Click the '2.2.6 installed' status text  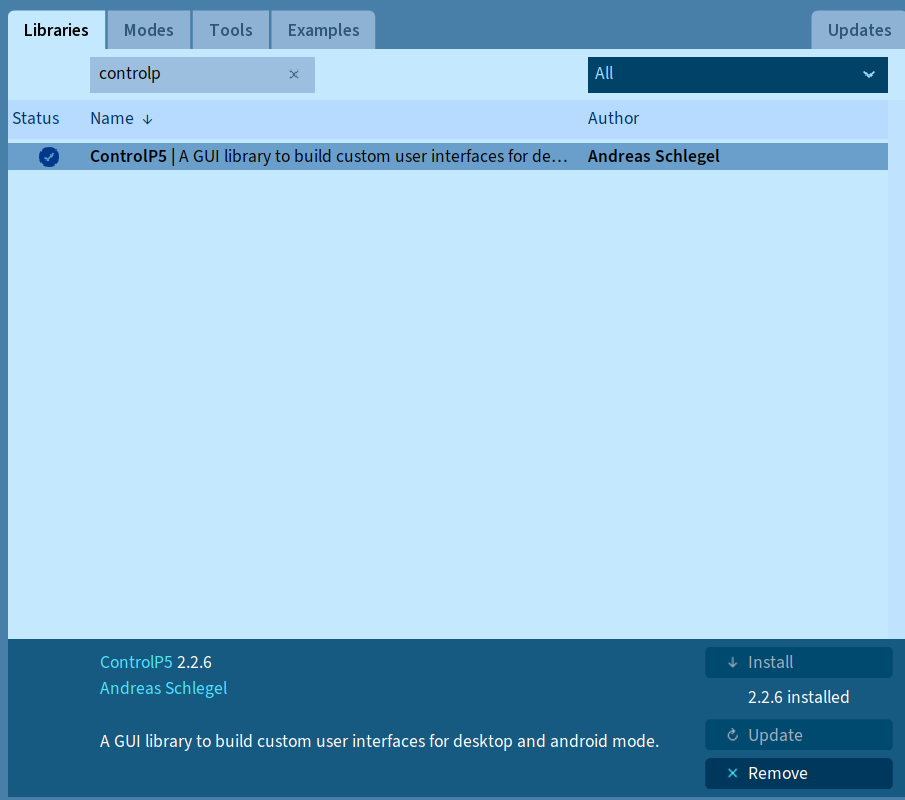tap(798, 697)
